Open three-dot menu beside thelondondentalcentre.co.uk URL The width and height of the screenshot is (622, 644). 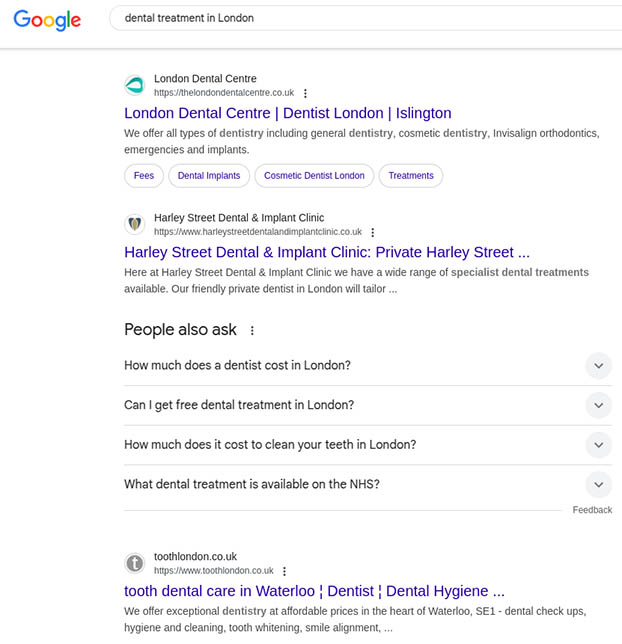(305, 93)
